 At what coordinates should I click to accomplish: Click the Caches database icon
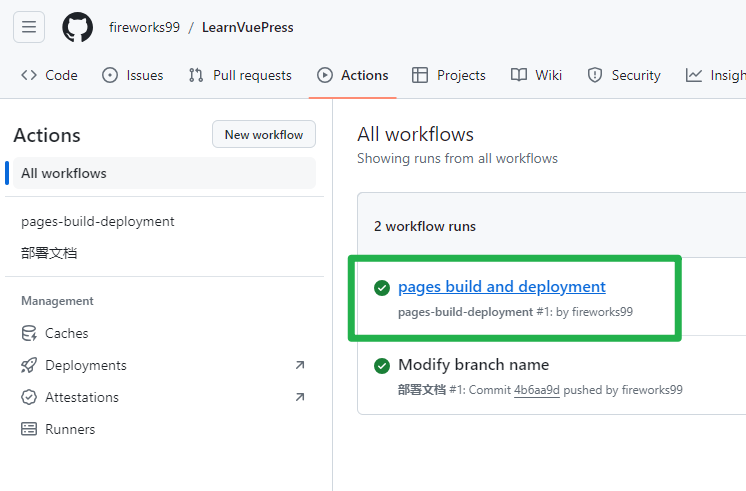(29, 333)
